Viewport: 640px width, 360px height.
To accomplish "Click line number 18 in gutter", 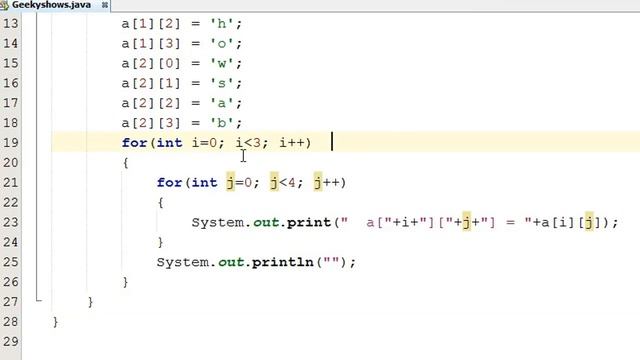I will [x=11, y=123].
